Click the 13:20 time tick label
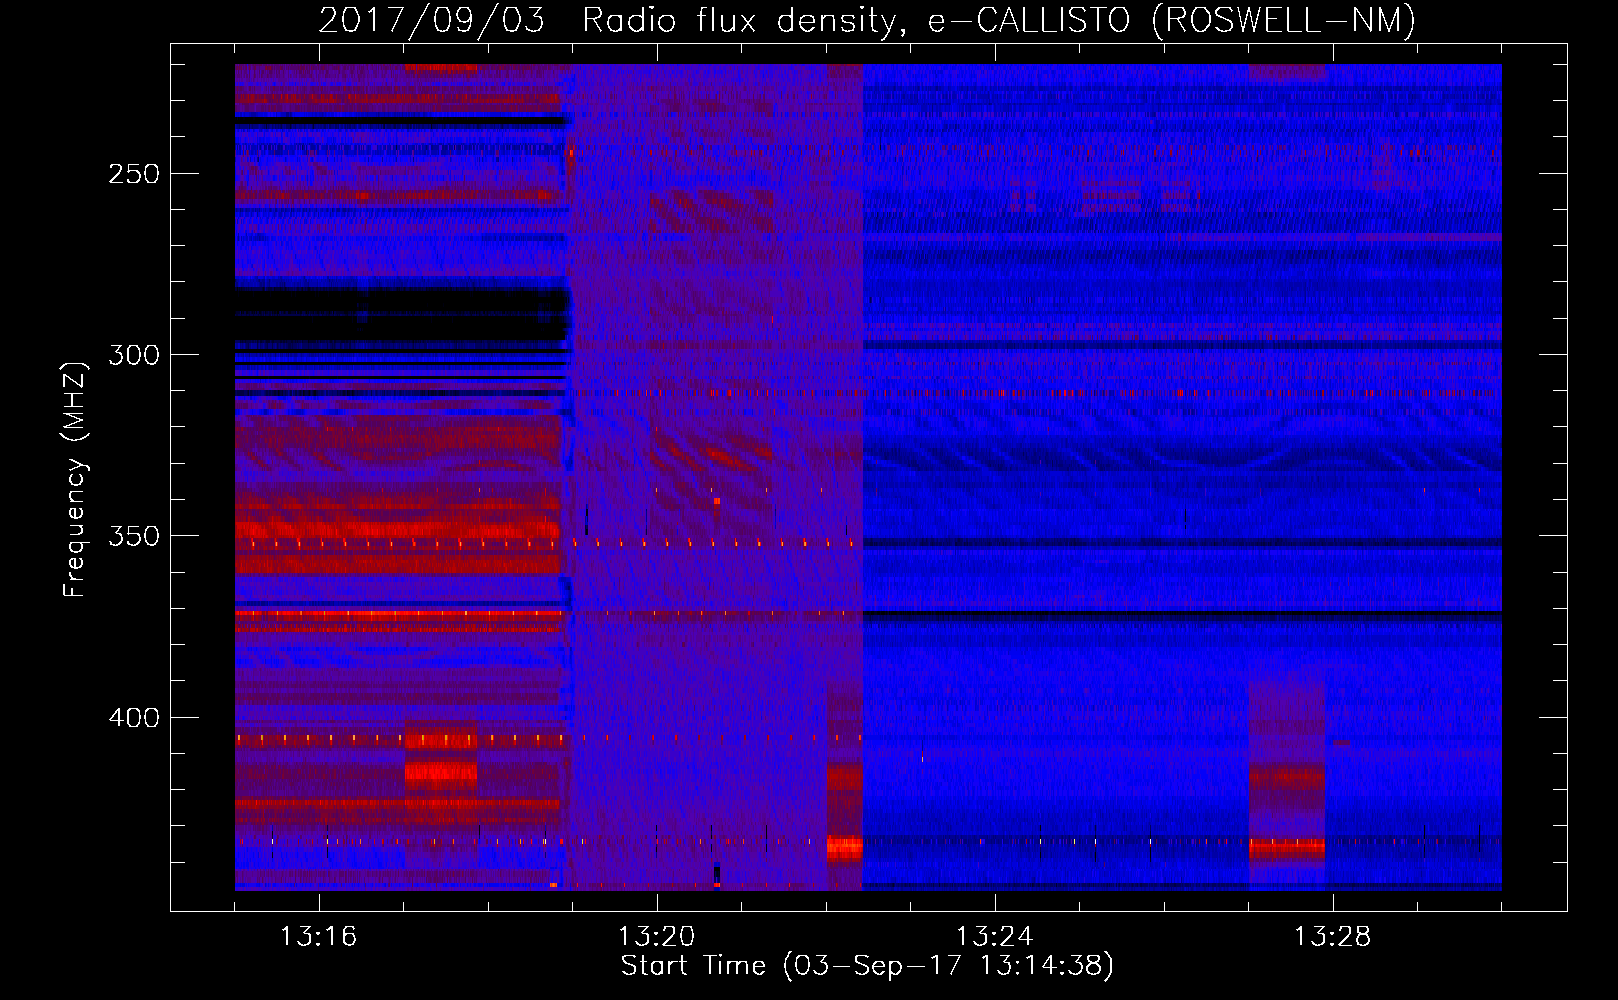1618x1000 pixels. click(657, 937)
